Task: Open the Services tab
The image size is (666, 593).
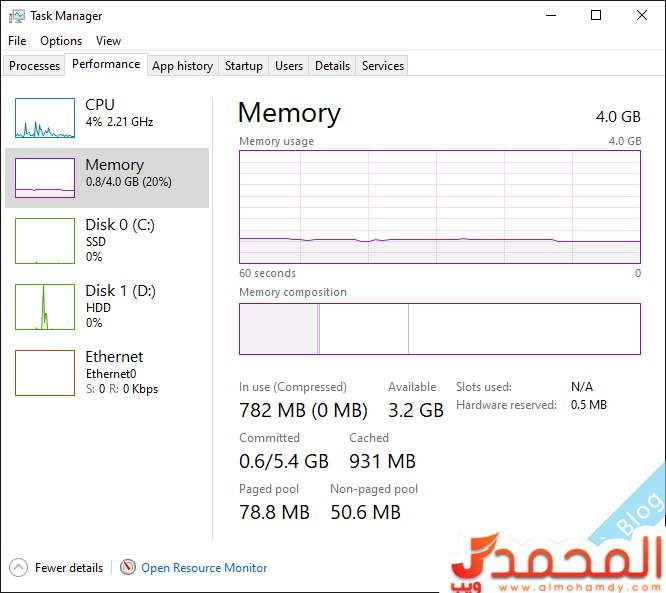Action: point(383,66)
